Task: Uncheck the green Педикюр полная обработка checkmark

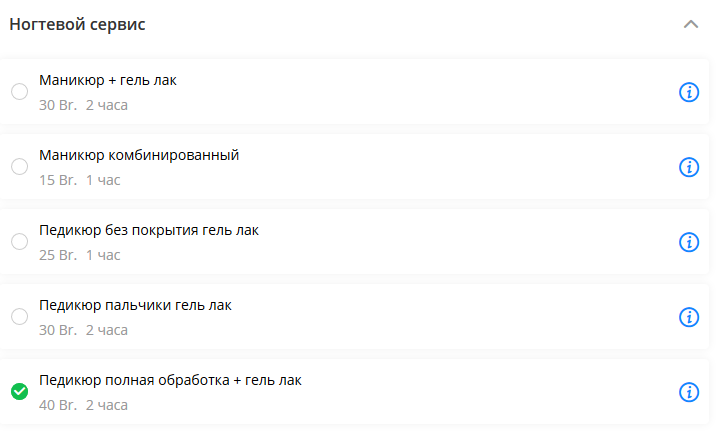Action: 19,392
